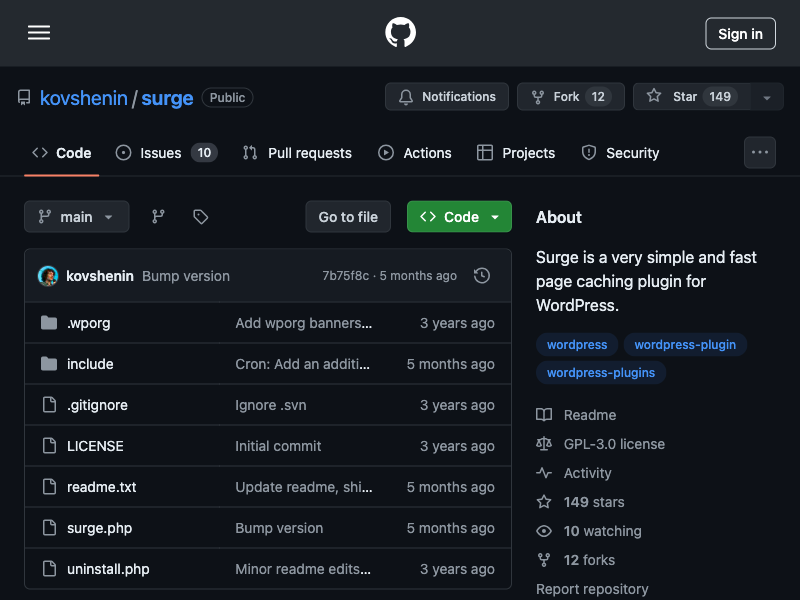This screenshot has width=800, height=600.
Task: Open the LICENSE file
Action: (x=95, y=446)
